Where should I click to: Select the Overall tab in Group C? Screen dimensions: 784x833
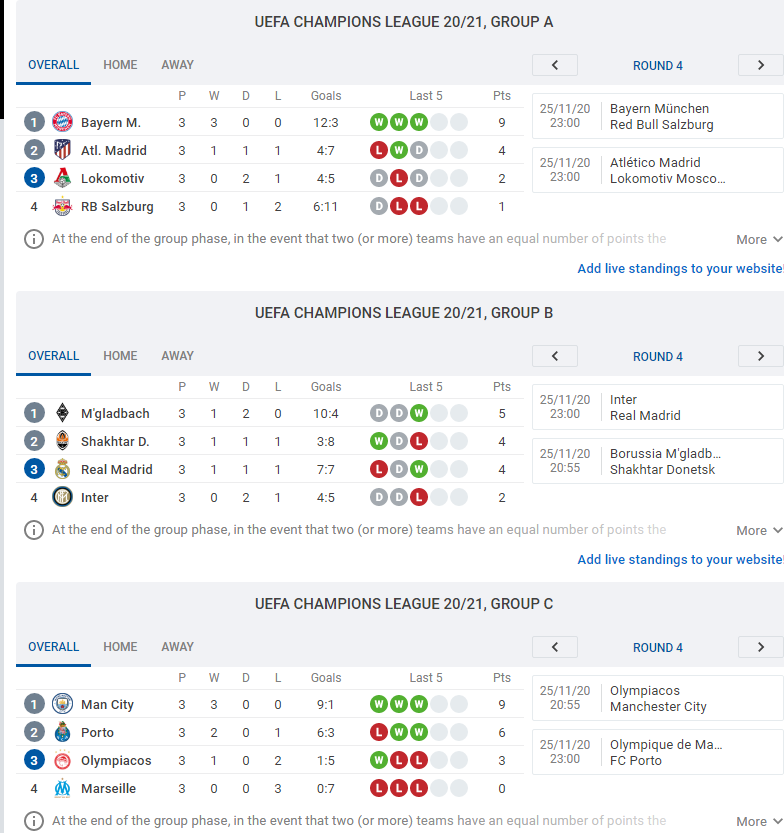[x=53, y=647]
